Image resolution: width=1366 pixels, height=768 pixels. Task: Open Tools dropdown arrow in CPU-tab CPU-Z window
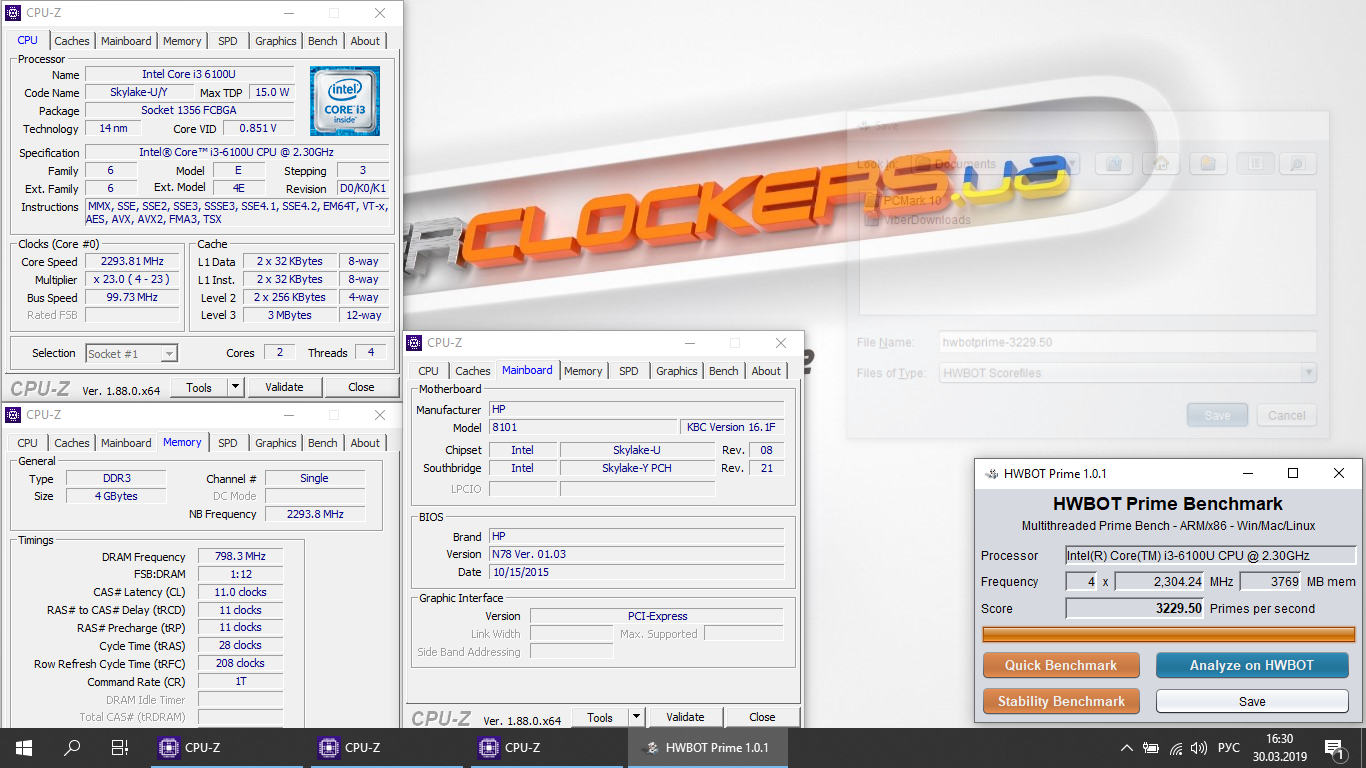236,387
